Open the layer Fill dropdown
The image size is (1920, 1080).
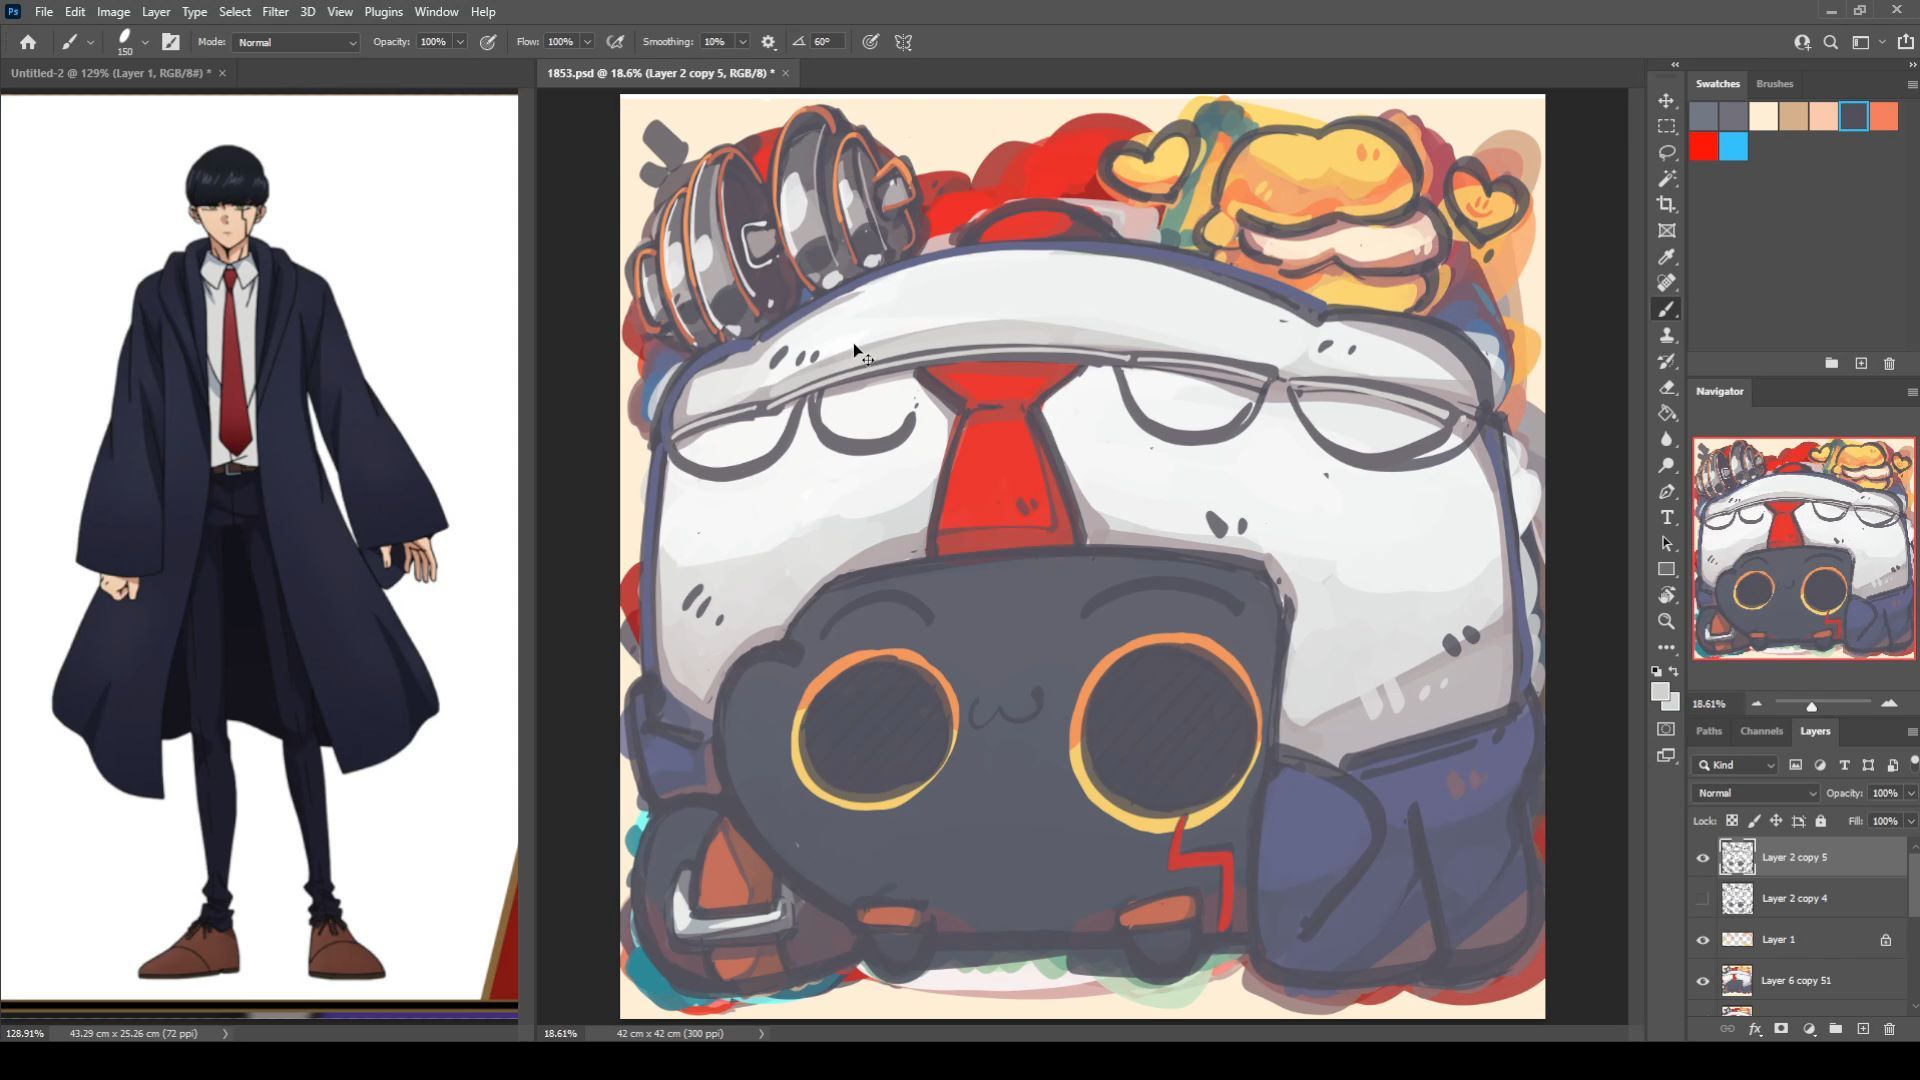coord(1911,821)
